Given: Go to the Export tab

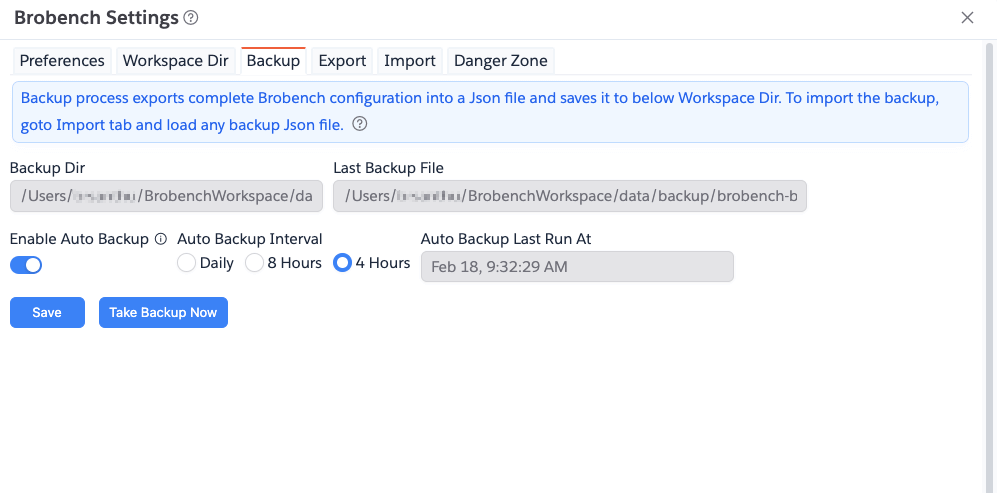Looking at the screenshot, I should [x=342, y=61].
